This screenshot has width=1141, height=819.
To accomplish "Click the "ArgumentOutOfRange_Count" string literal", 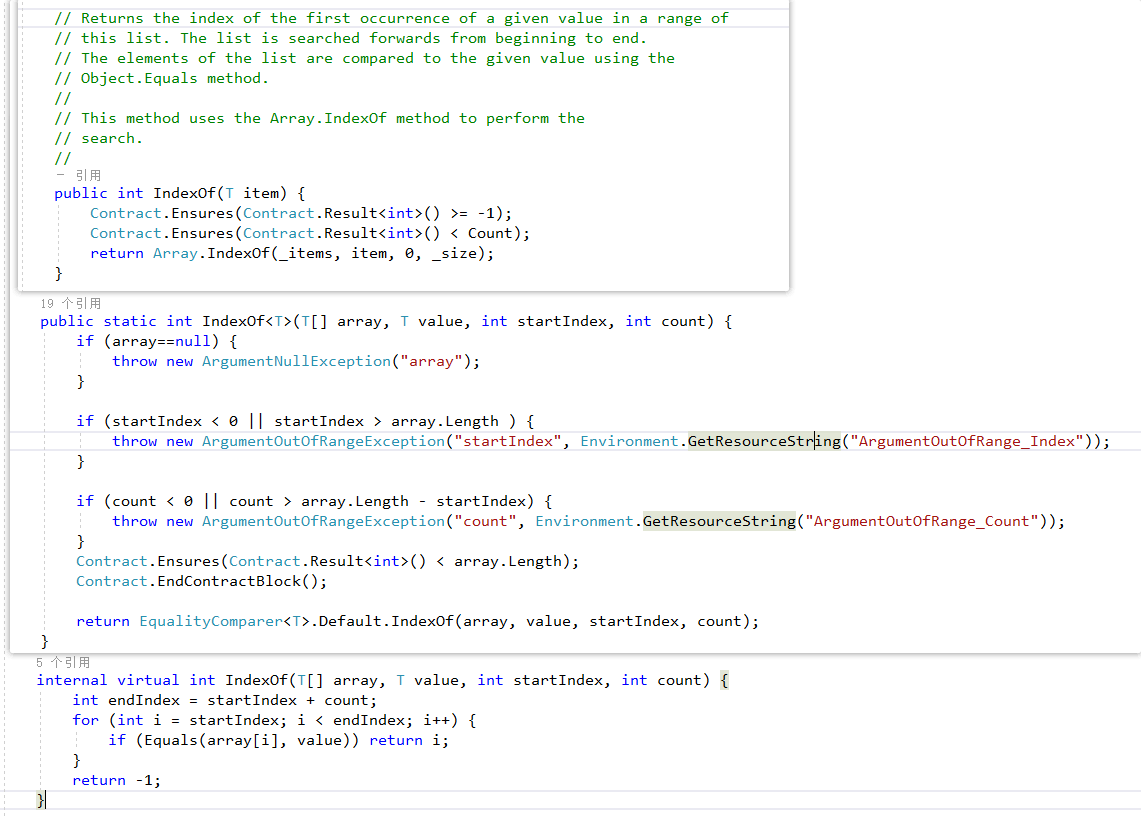I will coord(922,521).
